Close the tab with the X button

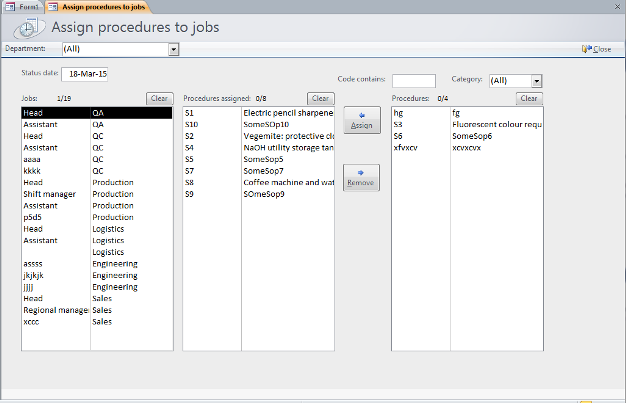617,6
